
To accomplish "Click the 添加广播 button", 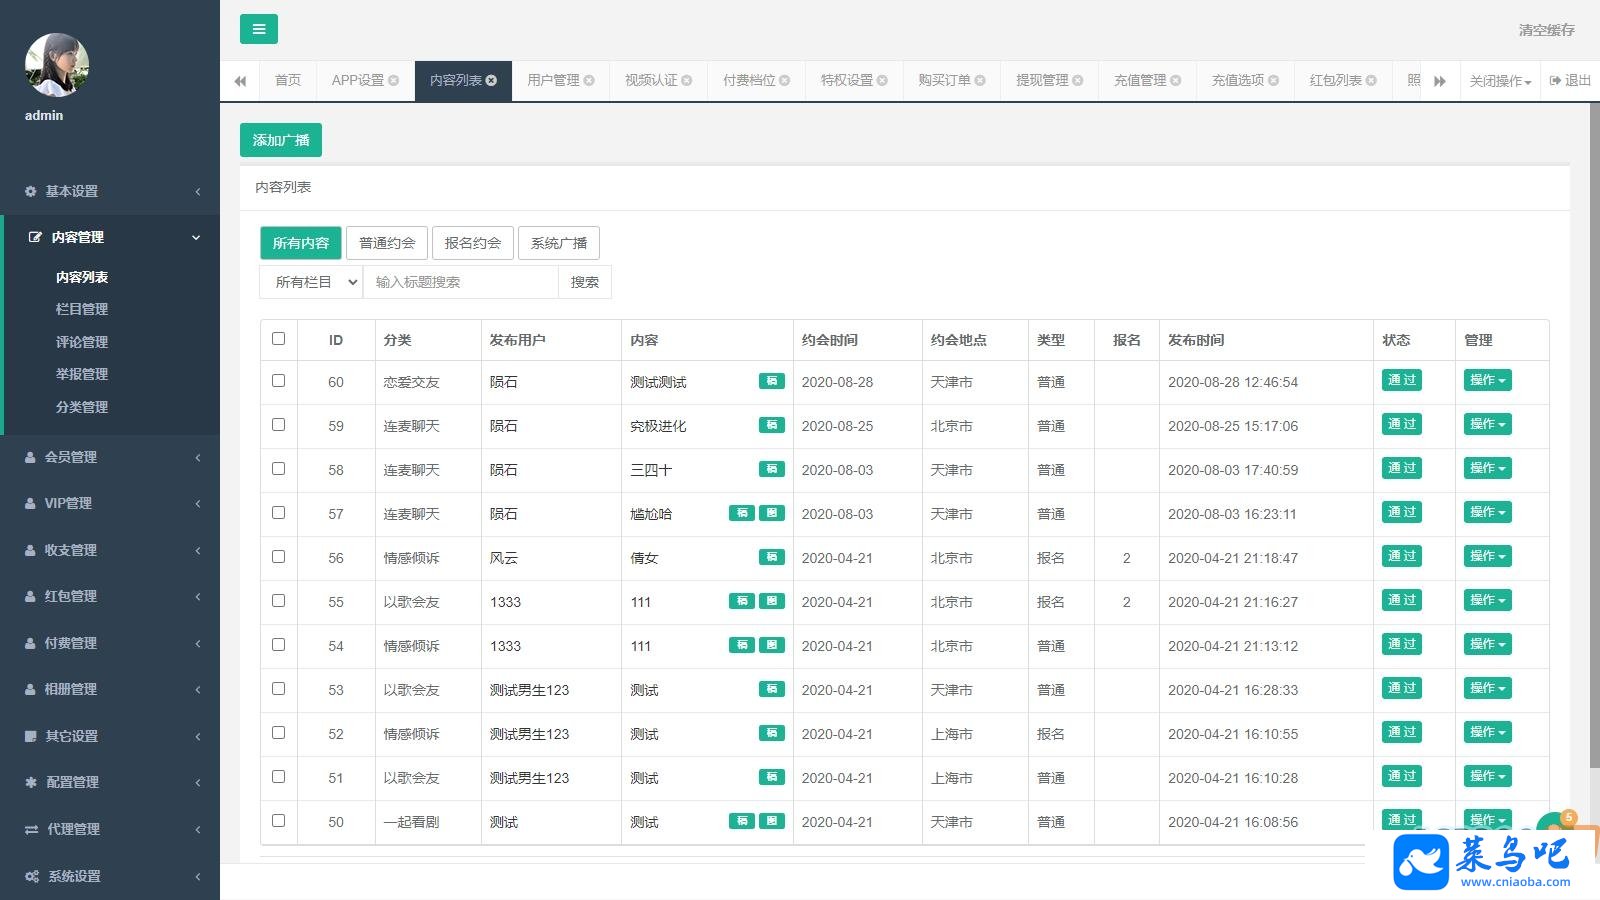I will pyautogui.click(x=281, y=140).
